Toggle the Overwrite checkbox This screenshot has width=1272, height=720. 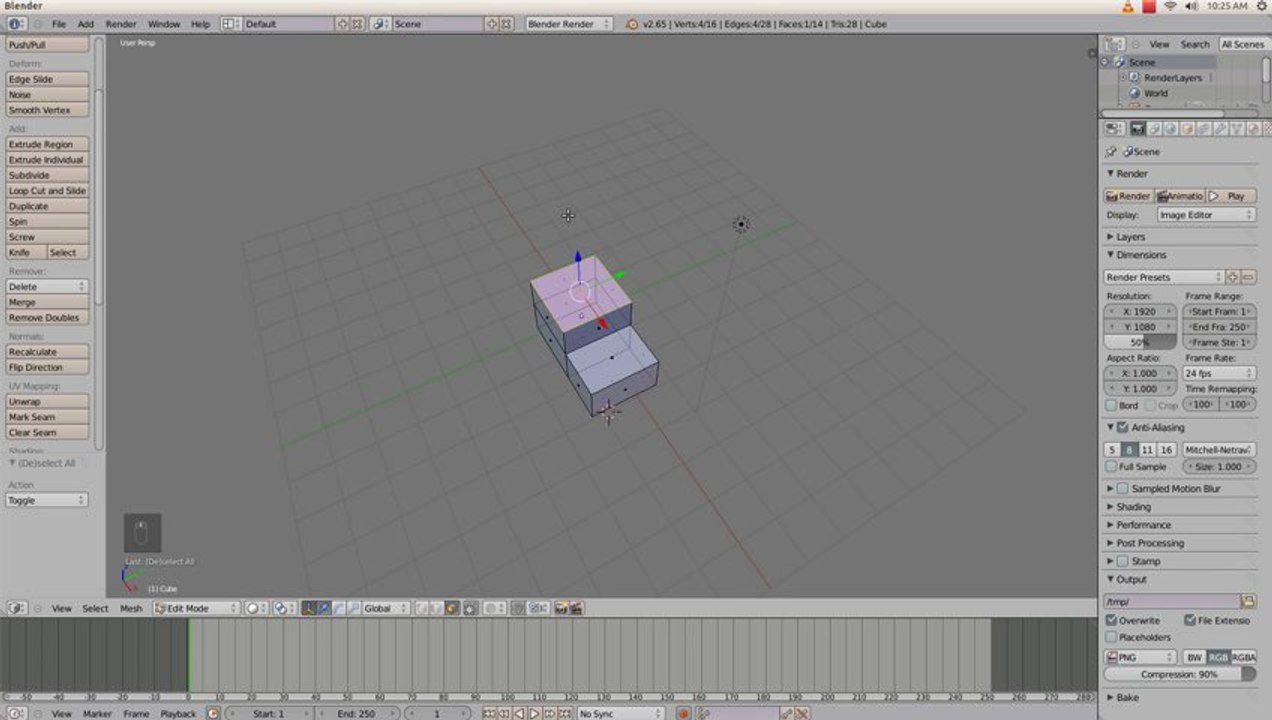(x=1112, y=620)
